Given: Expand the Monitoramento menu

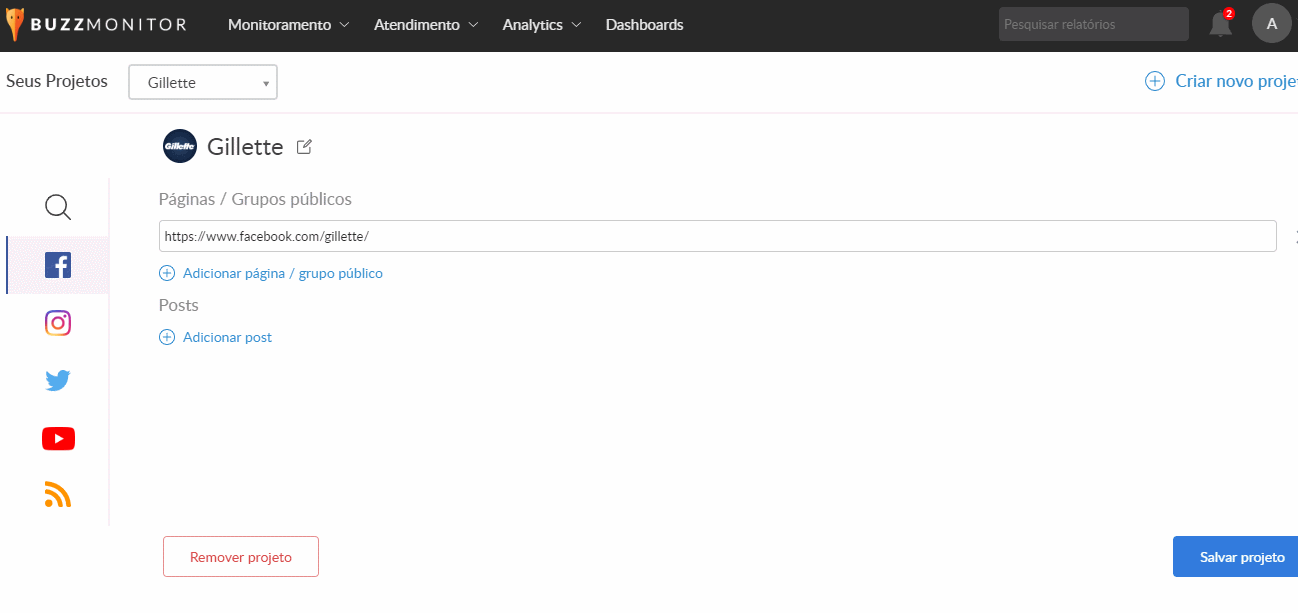Looking at the screenshot, I should coord(288,25).
